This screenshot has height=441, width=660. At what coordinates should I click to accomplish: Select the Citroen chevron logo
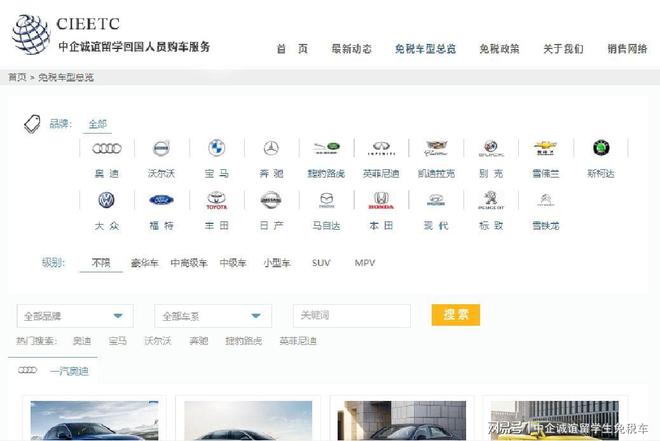click(x=546, y=199)
